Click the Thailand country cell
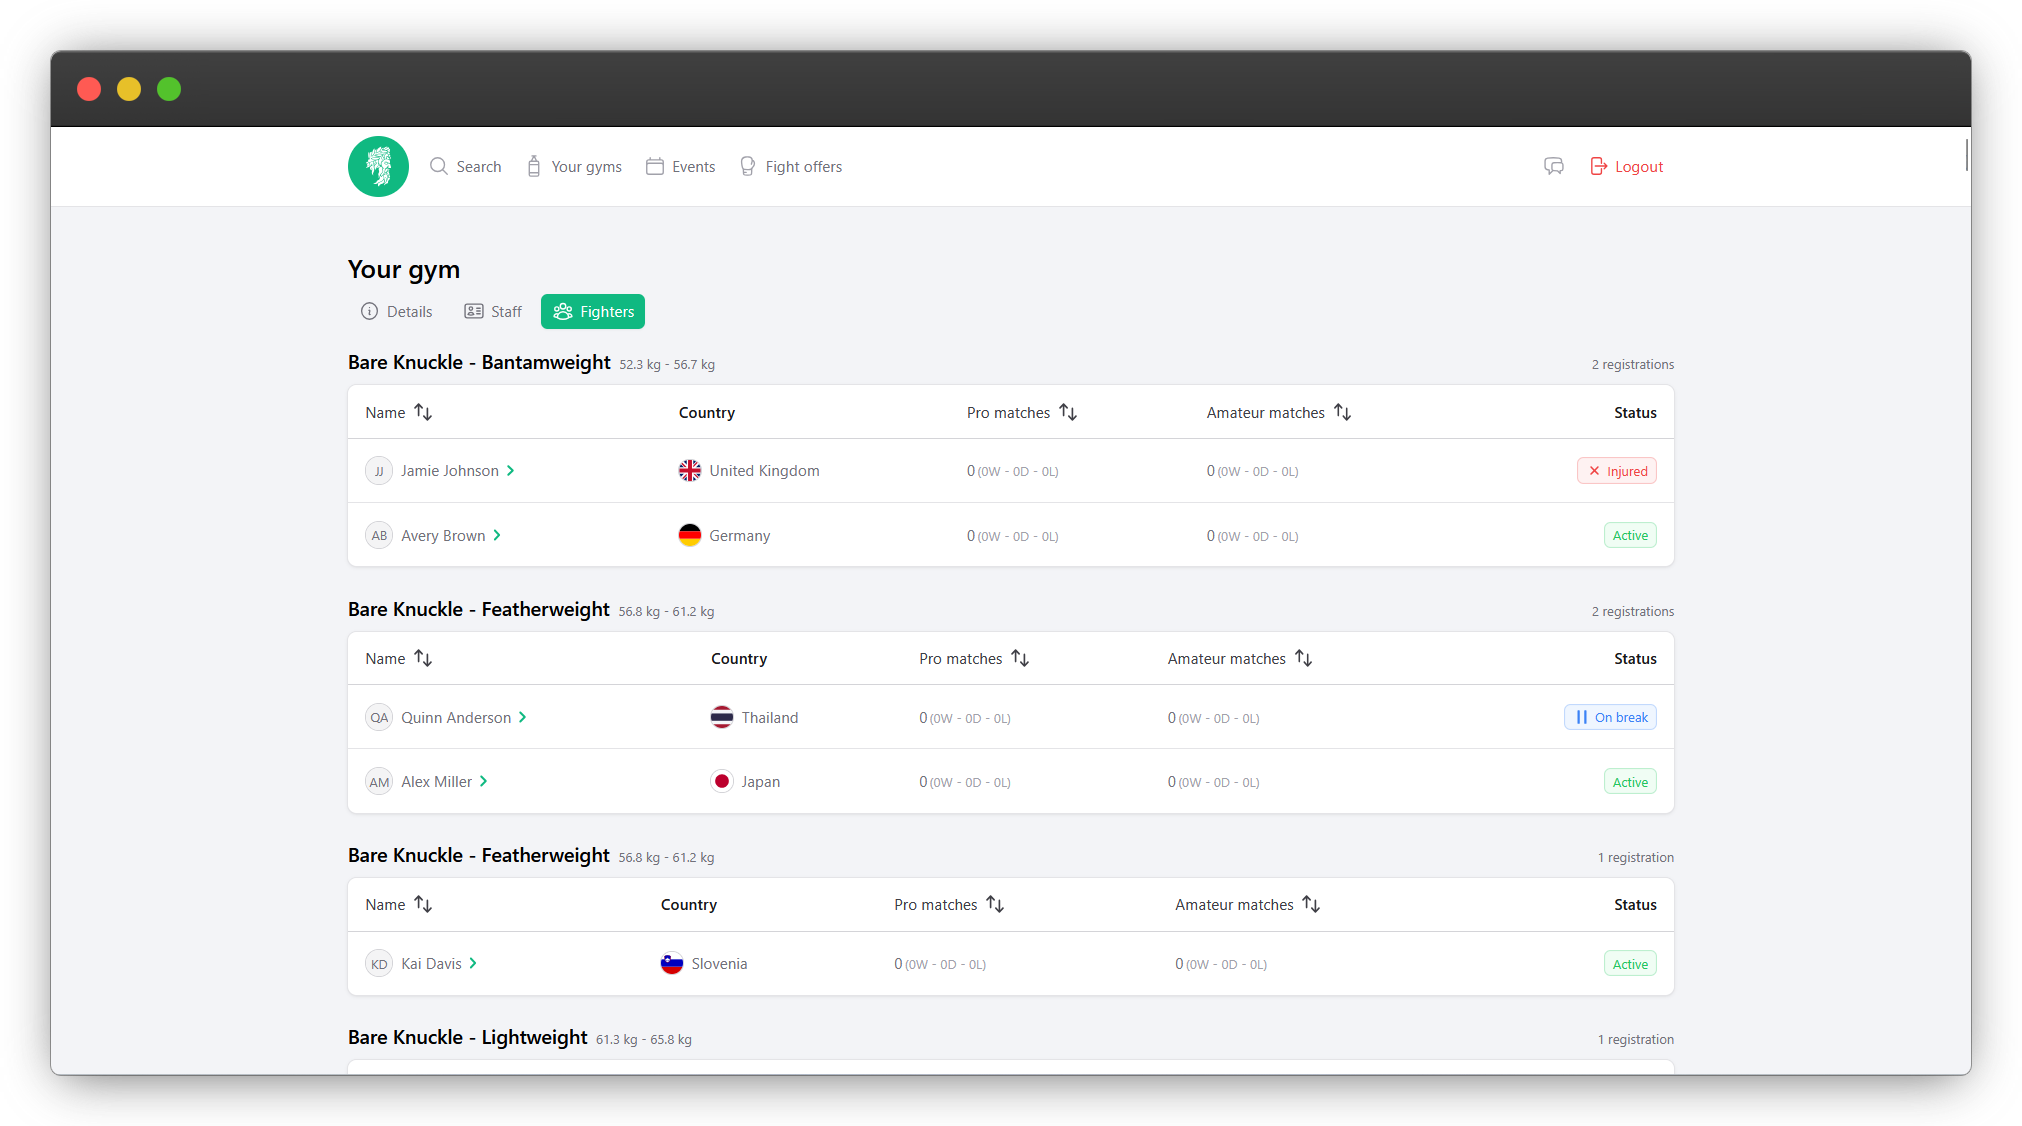 click(754, 717)
